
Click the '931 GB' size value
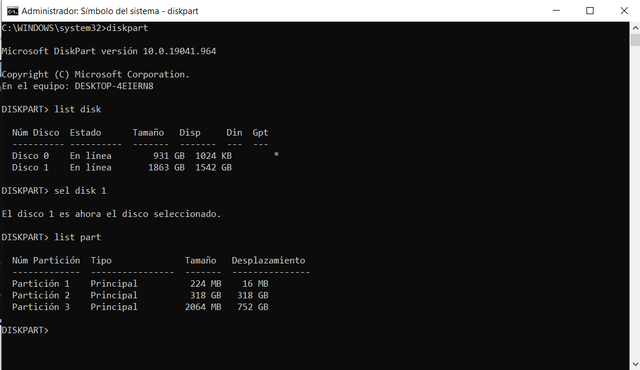click(x=169, y=156)
